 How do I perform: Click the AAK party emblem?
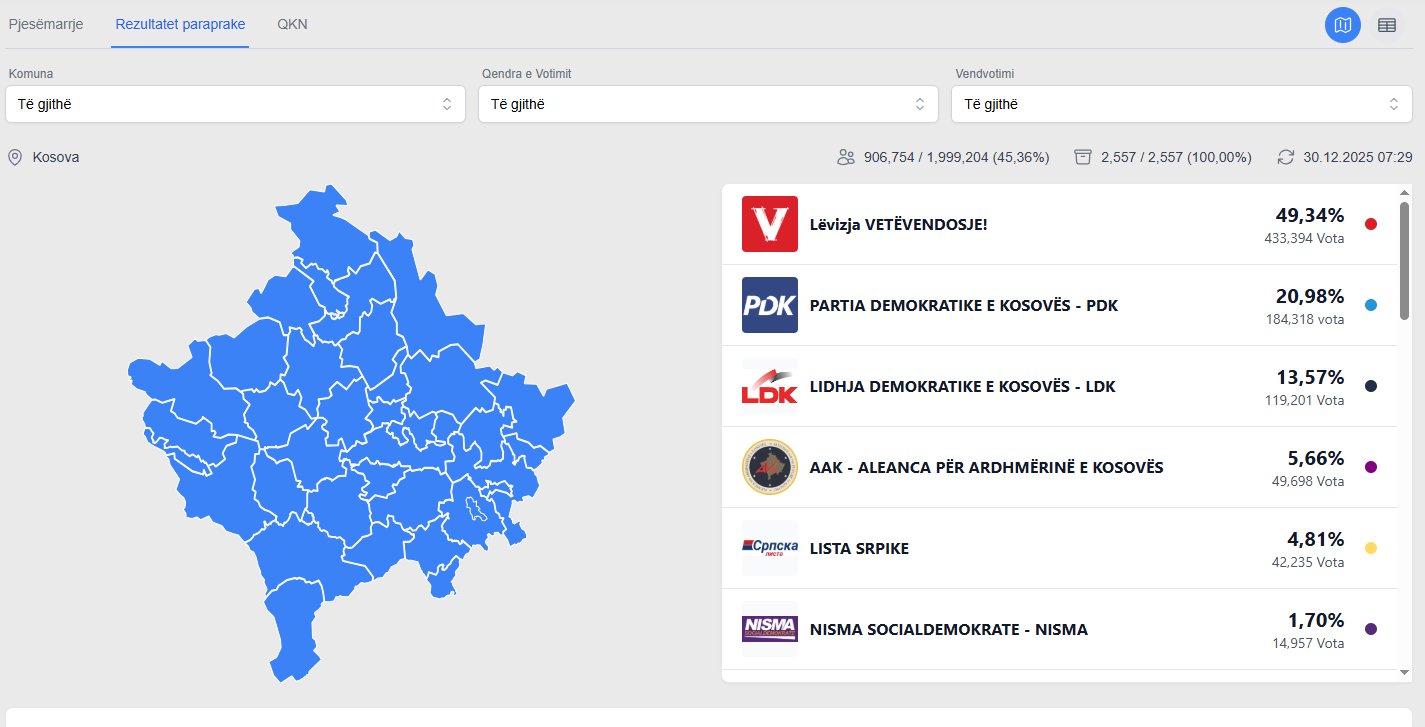pyautogui.click(x=770, y=467)
